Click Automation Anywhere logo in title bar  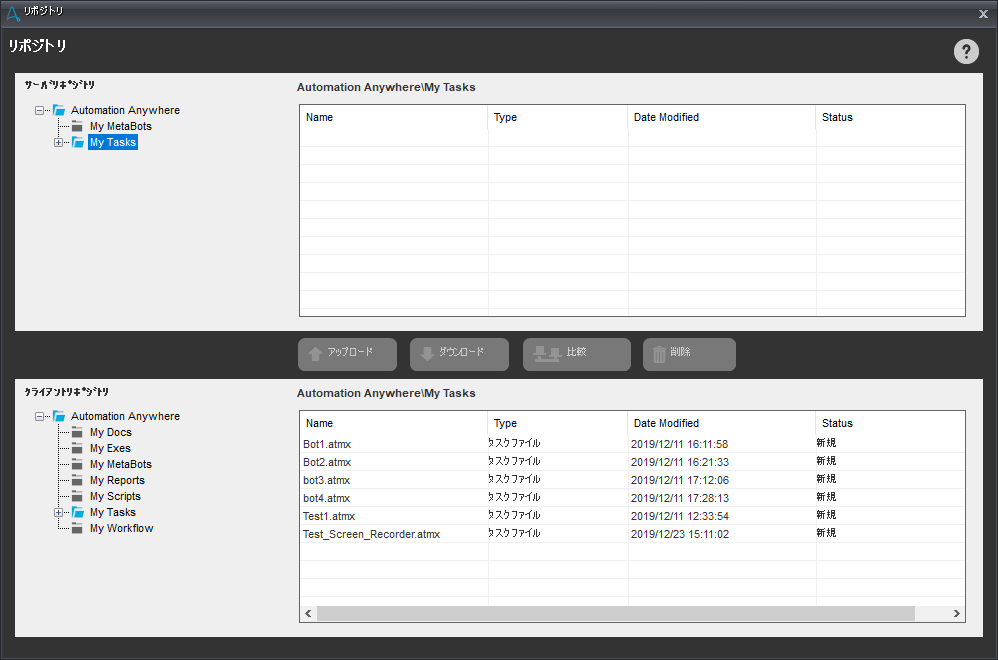tap(13, 13)
